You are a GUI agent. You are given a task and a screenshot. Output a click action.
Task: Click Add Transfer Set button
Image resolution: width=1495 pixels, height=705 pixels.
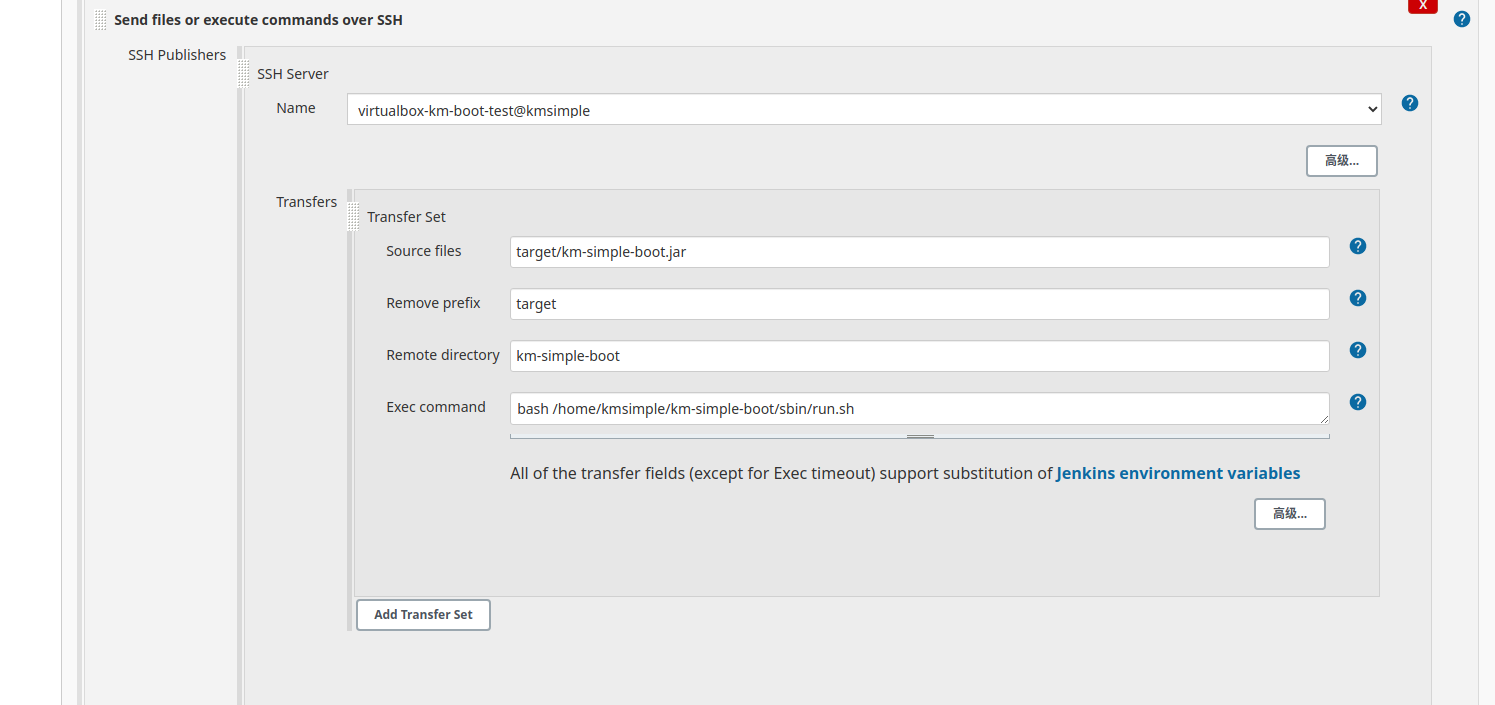(423, 615)
